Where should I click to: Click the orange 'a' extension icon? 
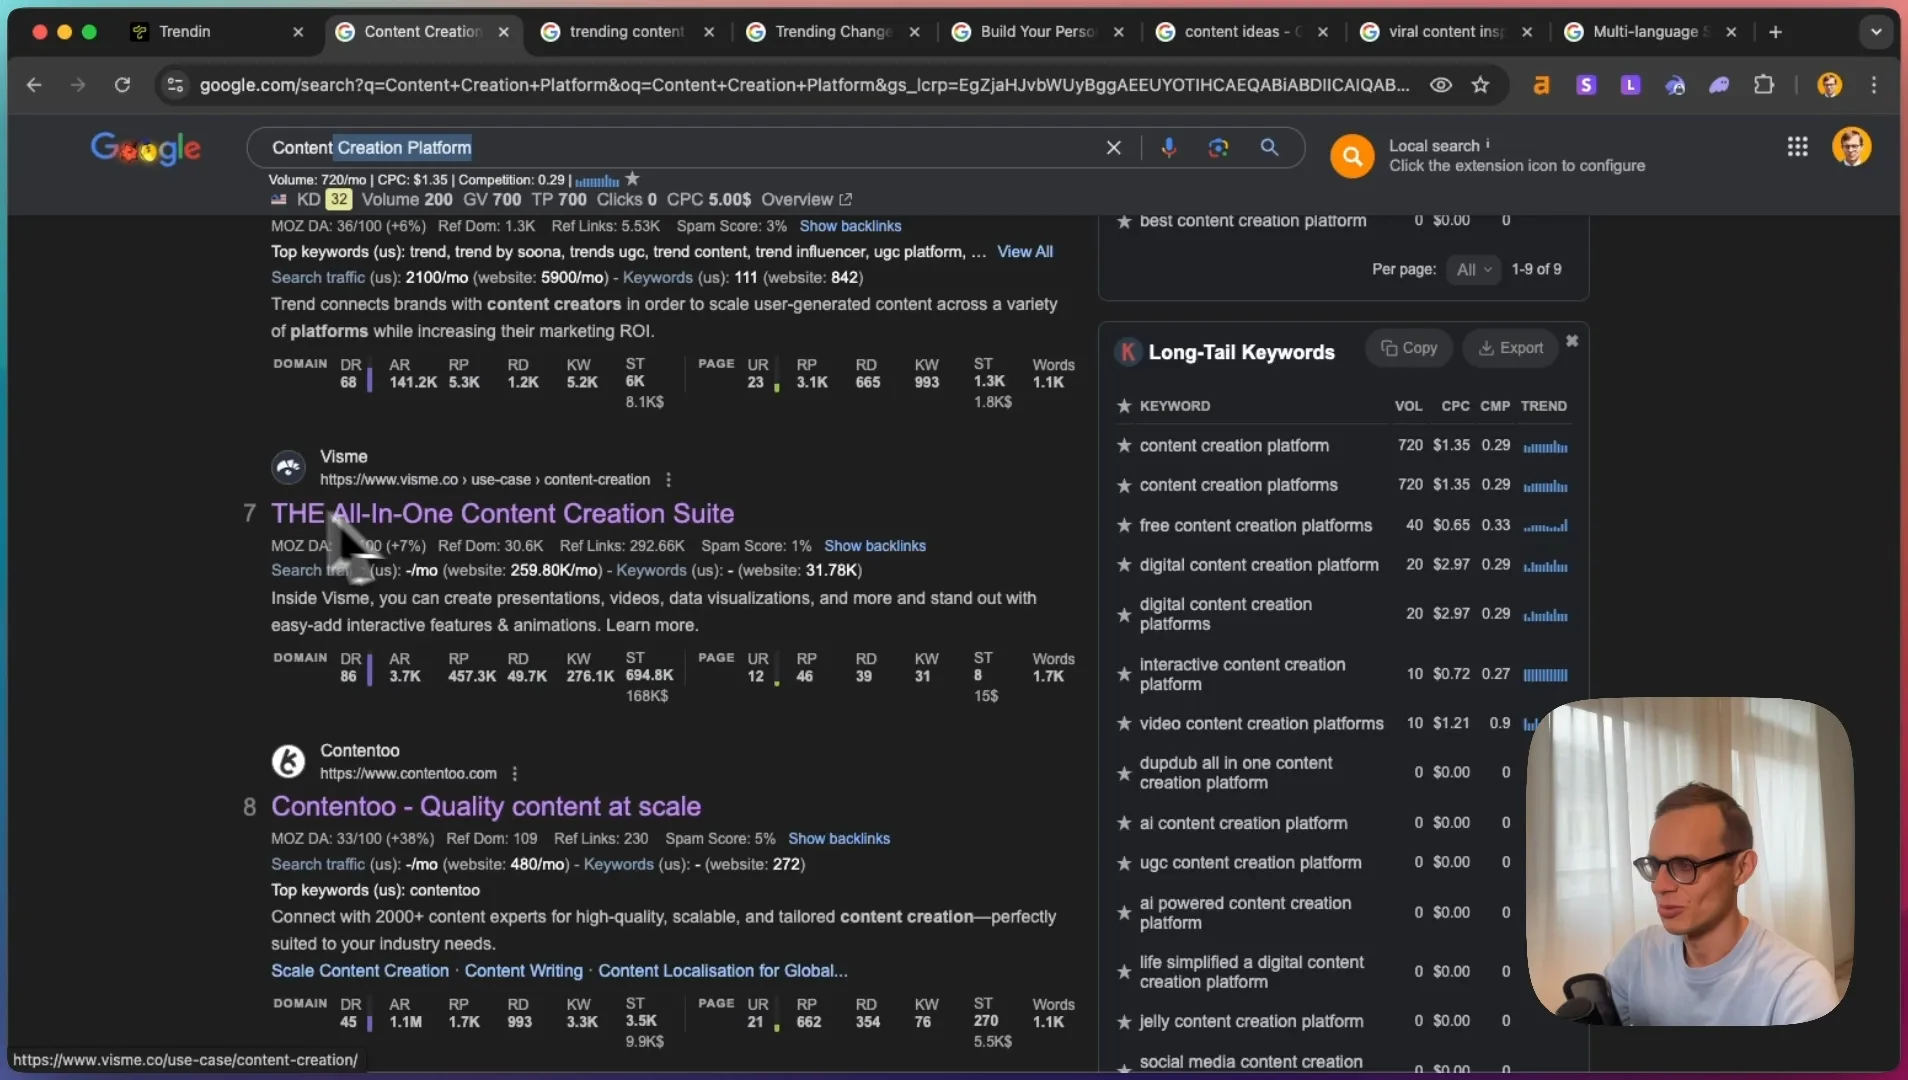[x=1541, y=85]
